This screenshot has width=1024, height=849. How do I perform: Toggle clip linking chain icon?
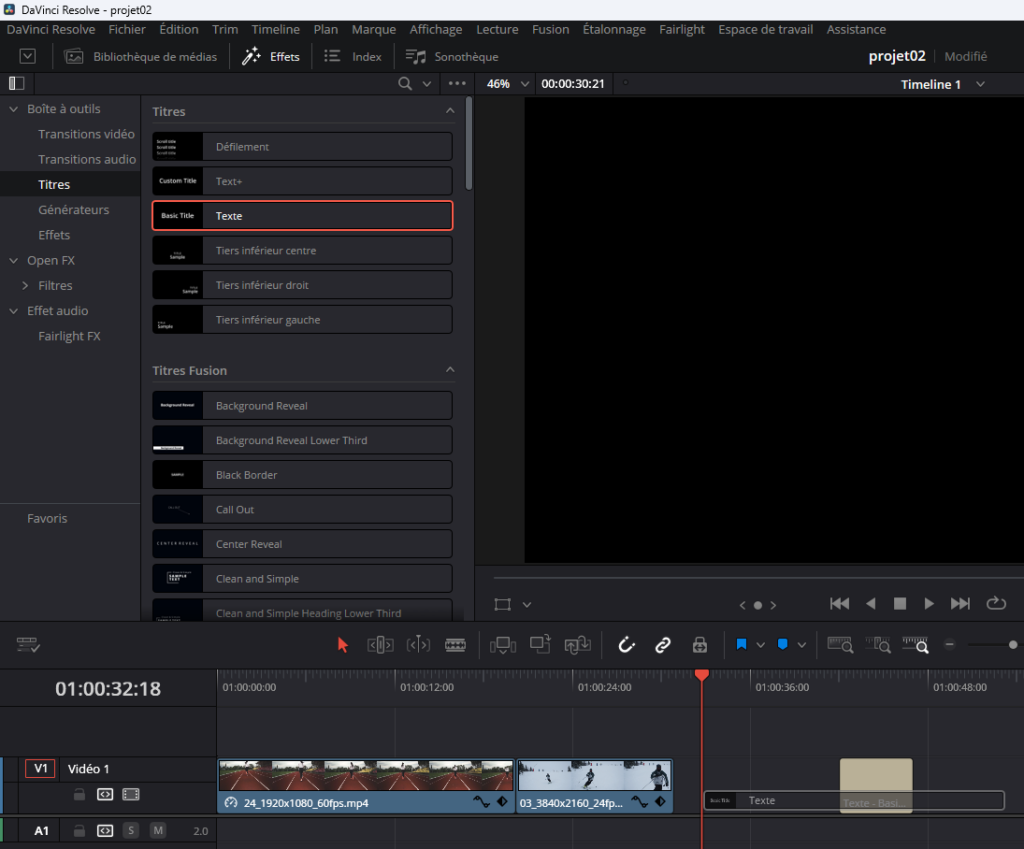coord(662,645)
